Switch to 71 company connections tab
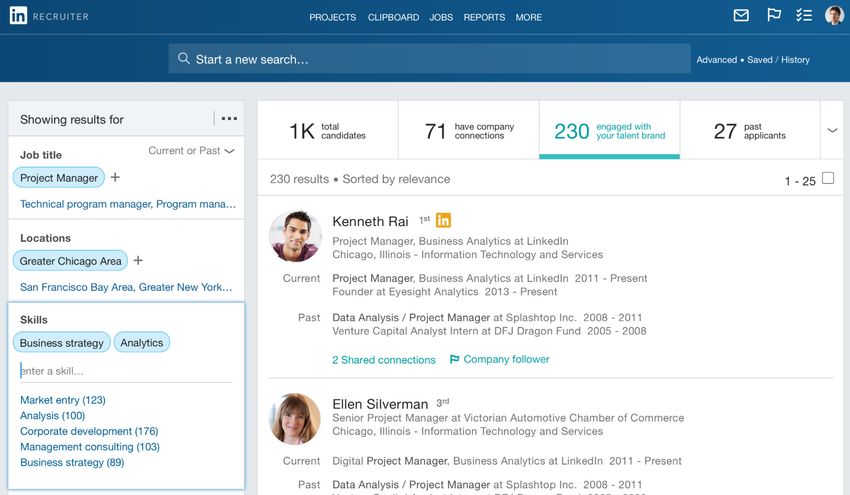This screenshot has width=850, height=495. click(469, 130)
